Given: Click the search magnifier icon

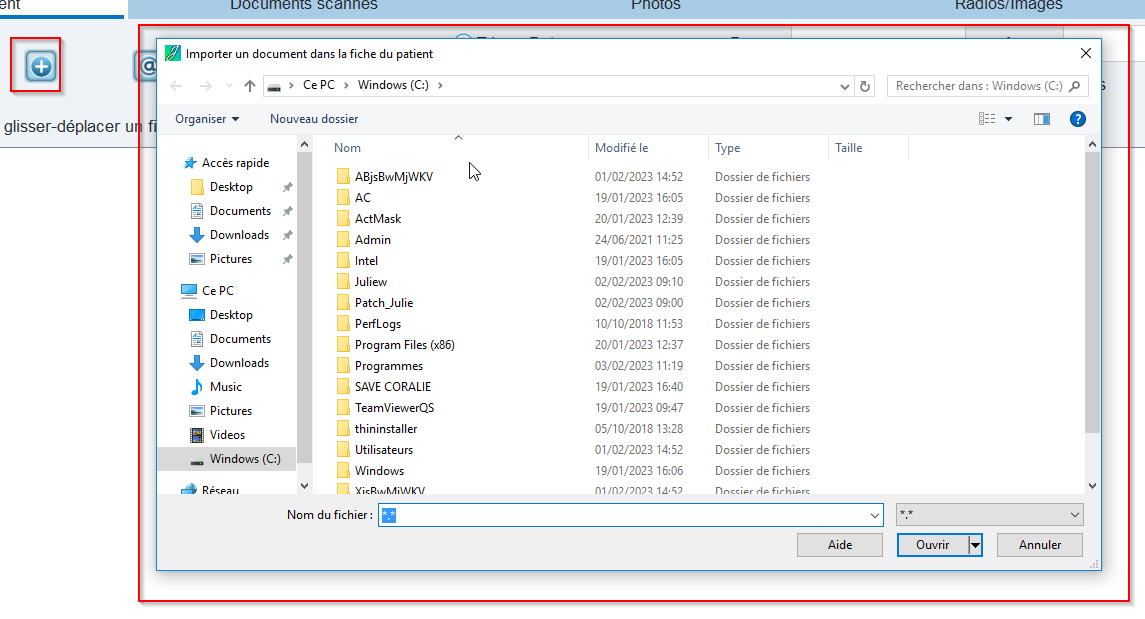Looking at the screenshot, I should (1074, 86).
